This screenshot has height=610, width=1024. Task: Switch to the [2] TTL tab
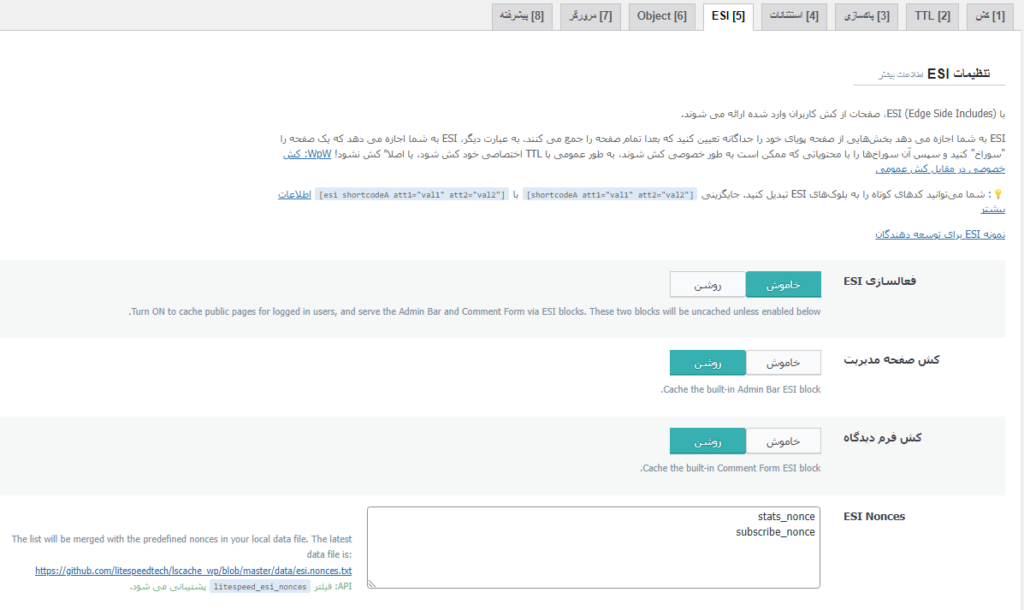click(x=931, y=16)
